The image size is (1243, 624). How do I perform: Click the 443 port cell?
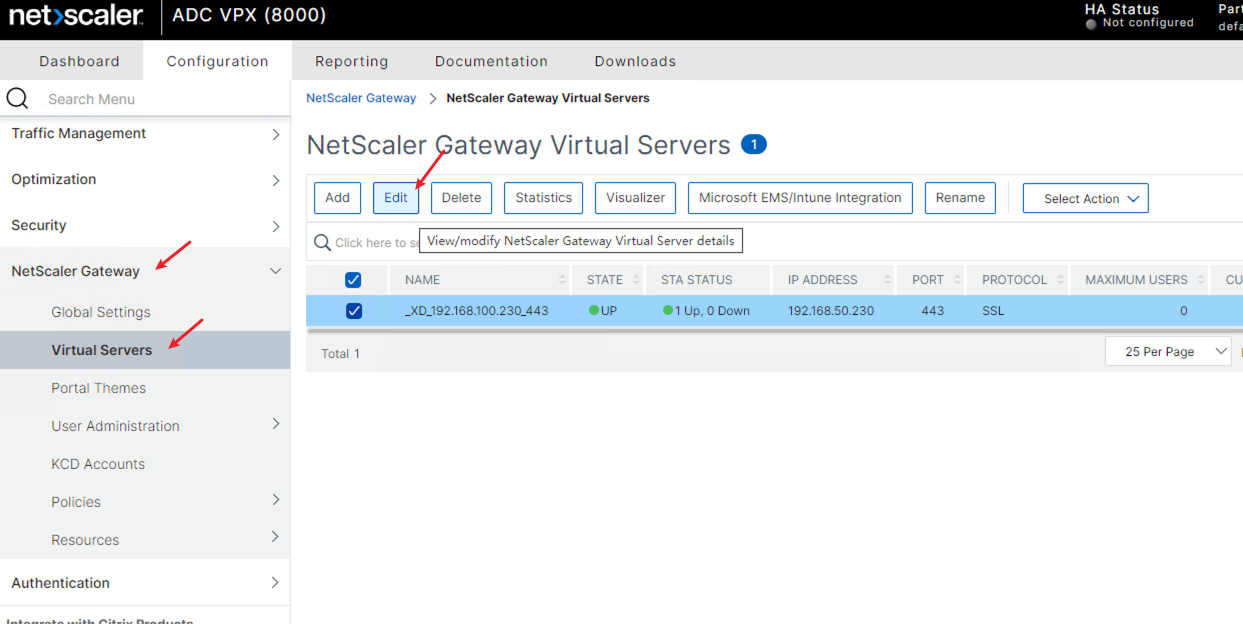tap(933, 311)
